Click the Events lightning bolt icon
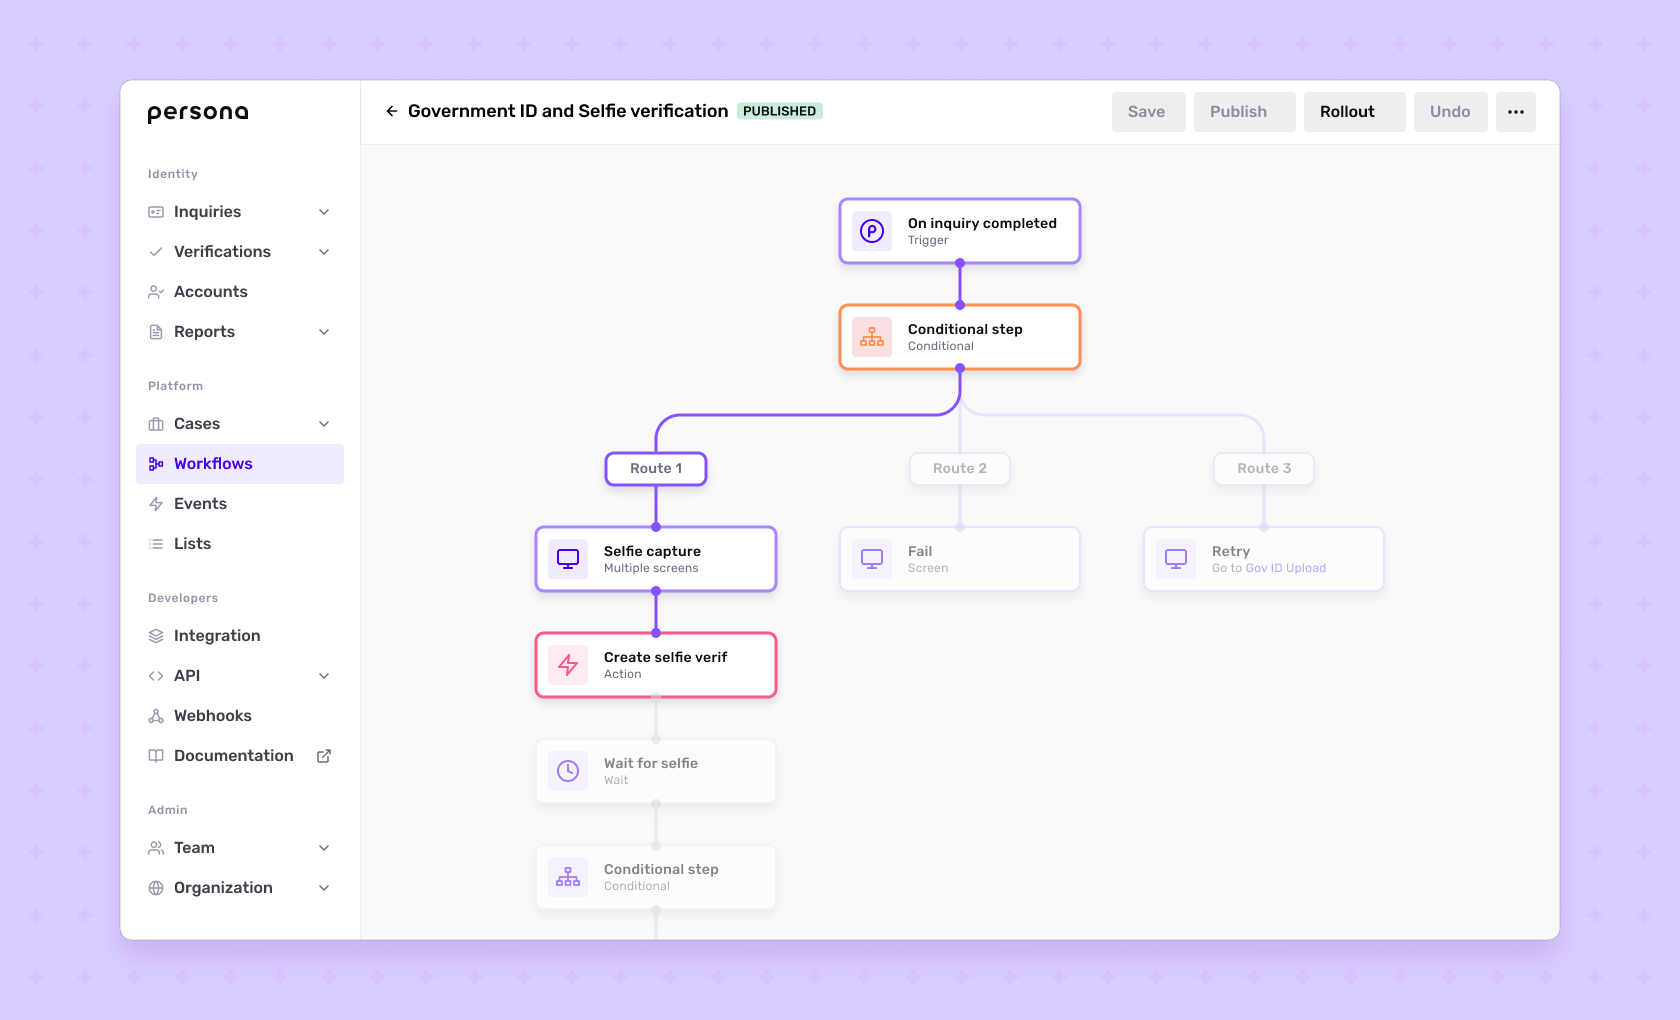The width and height of the screenshot is (1680, 1020). (156, 503)
